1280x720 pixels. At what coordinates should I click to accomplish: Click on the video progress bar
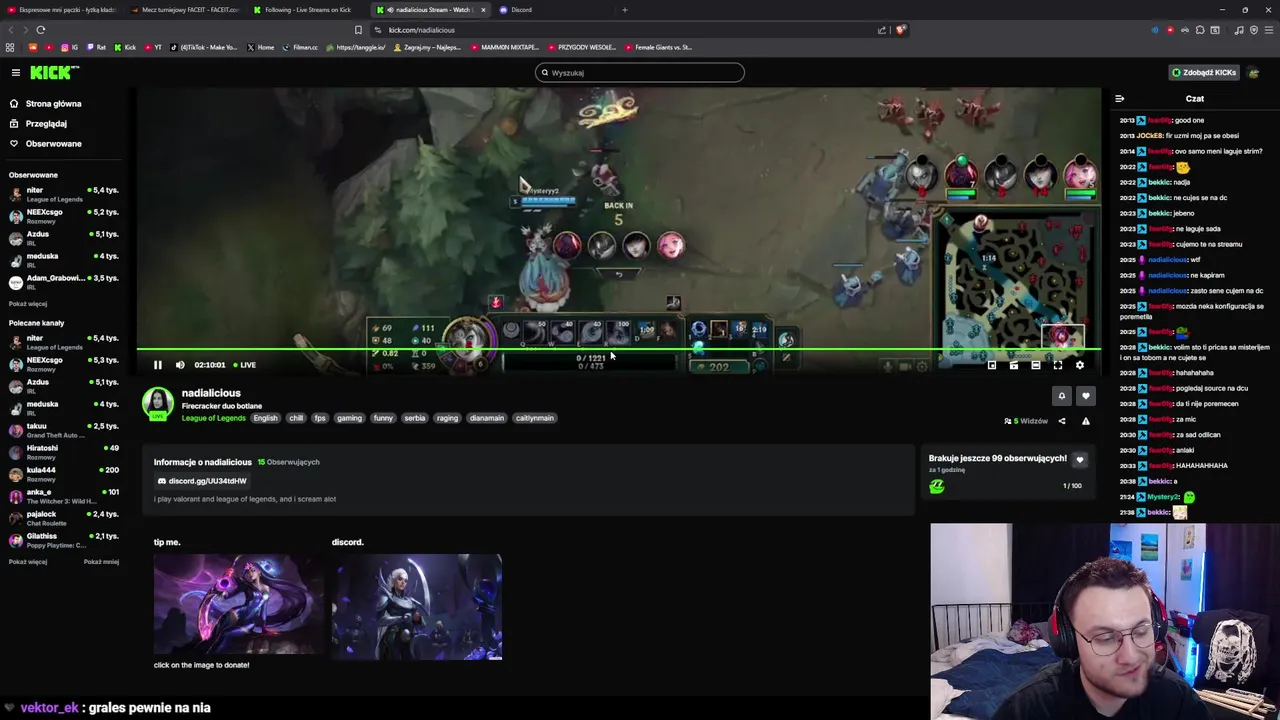click(x=618, y=350)
